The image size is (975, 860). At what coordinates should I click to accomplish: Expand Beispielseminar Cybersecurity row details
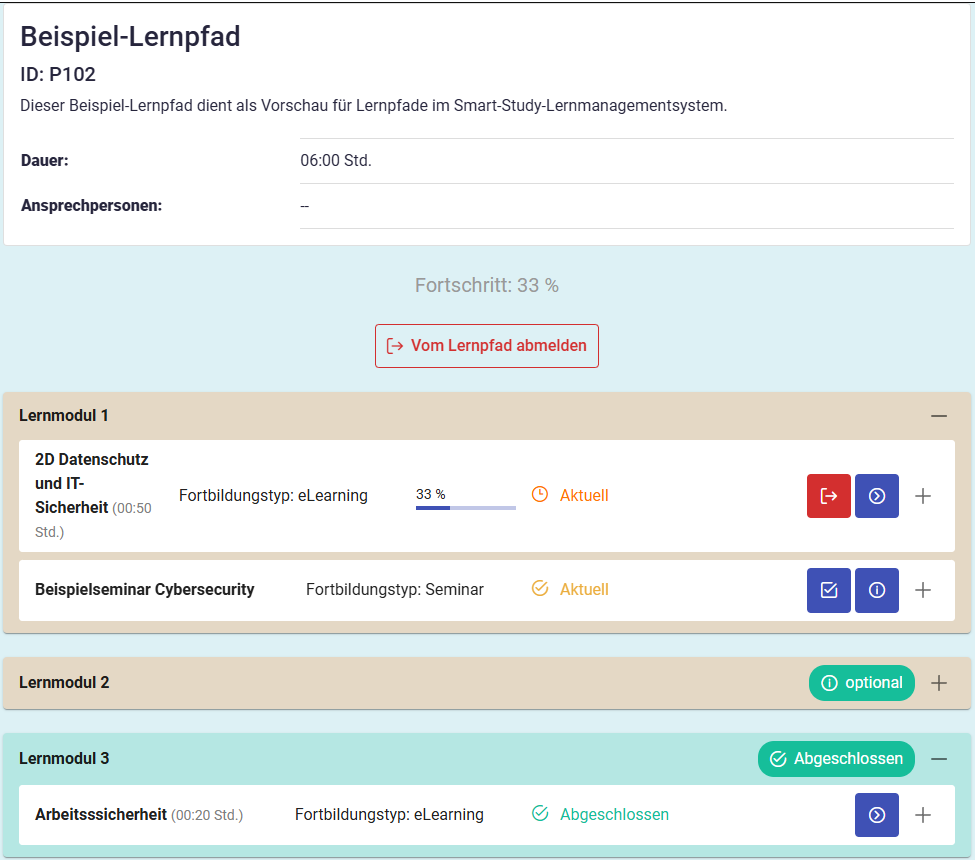click(923, 590)
